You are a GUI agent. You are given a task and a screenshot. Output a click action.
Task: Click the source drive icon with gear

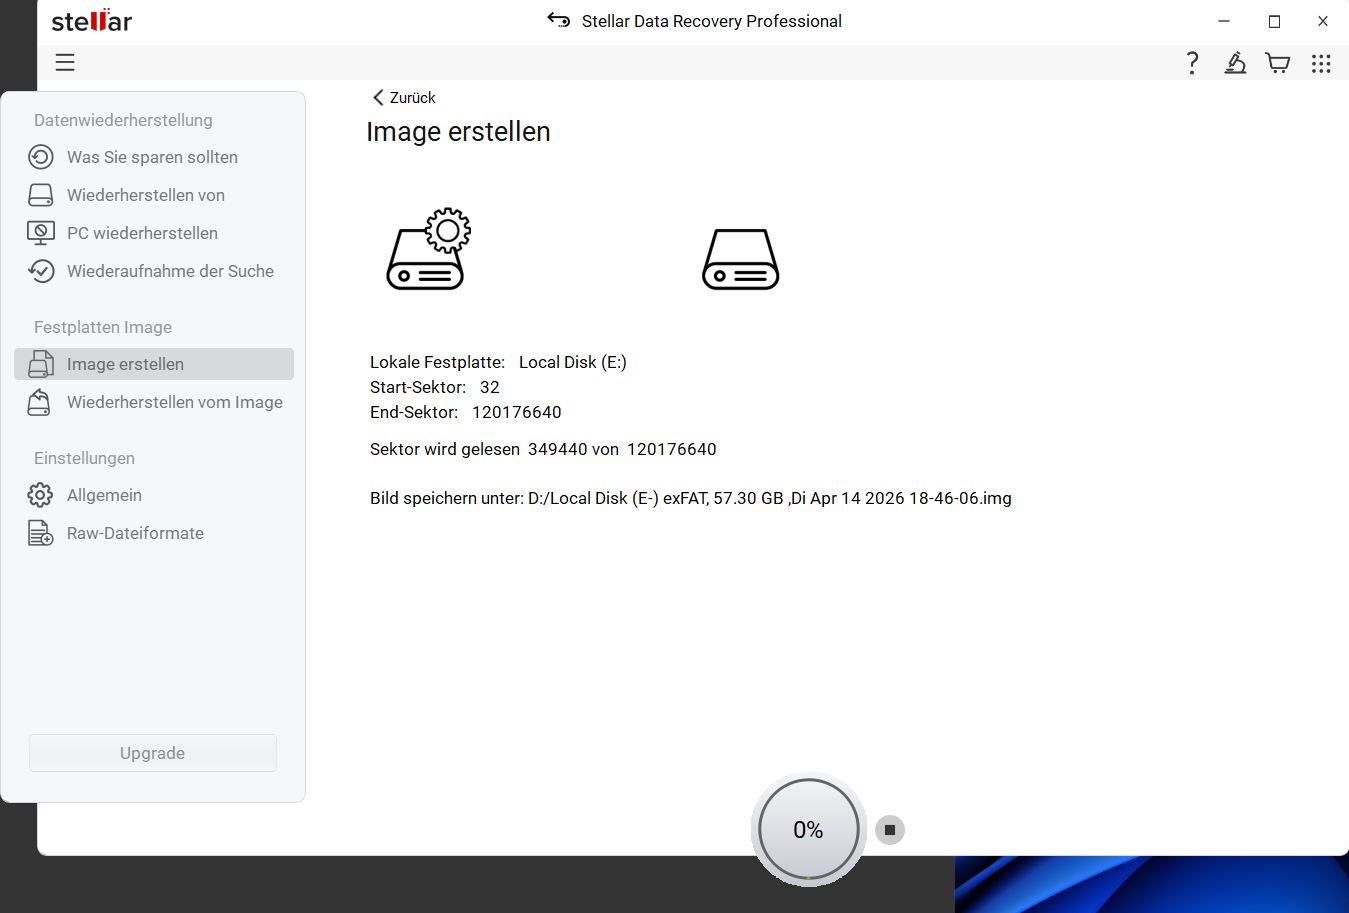pos(428,249)
